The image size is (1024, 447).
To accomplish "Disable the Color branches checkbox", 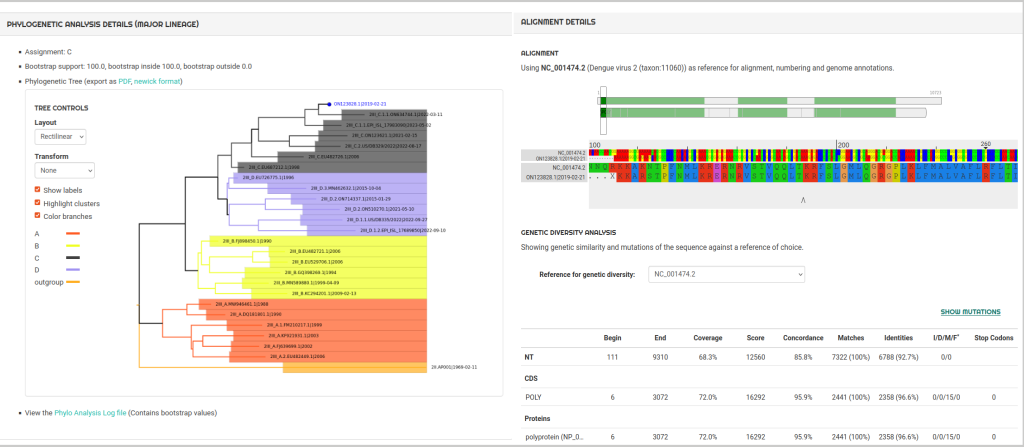I will coord(38,215).
